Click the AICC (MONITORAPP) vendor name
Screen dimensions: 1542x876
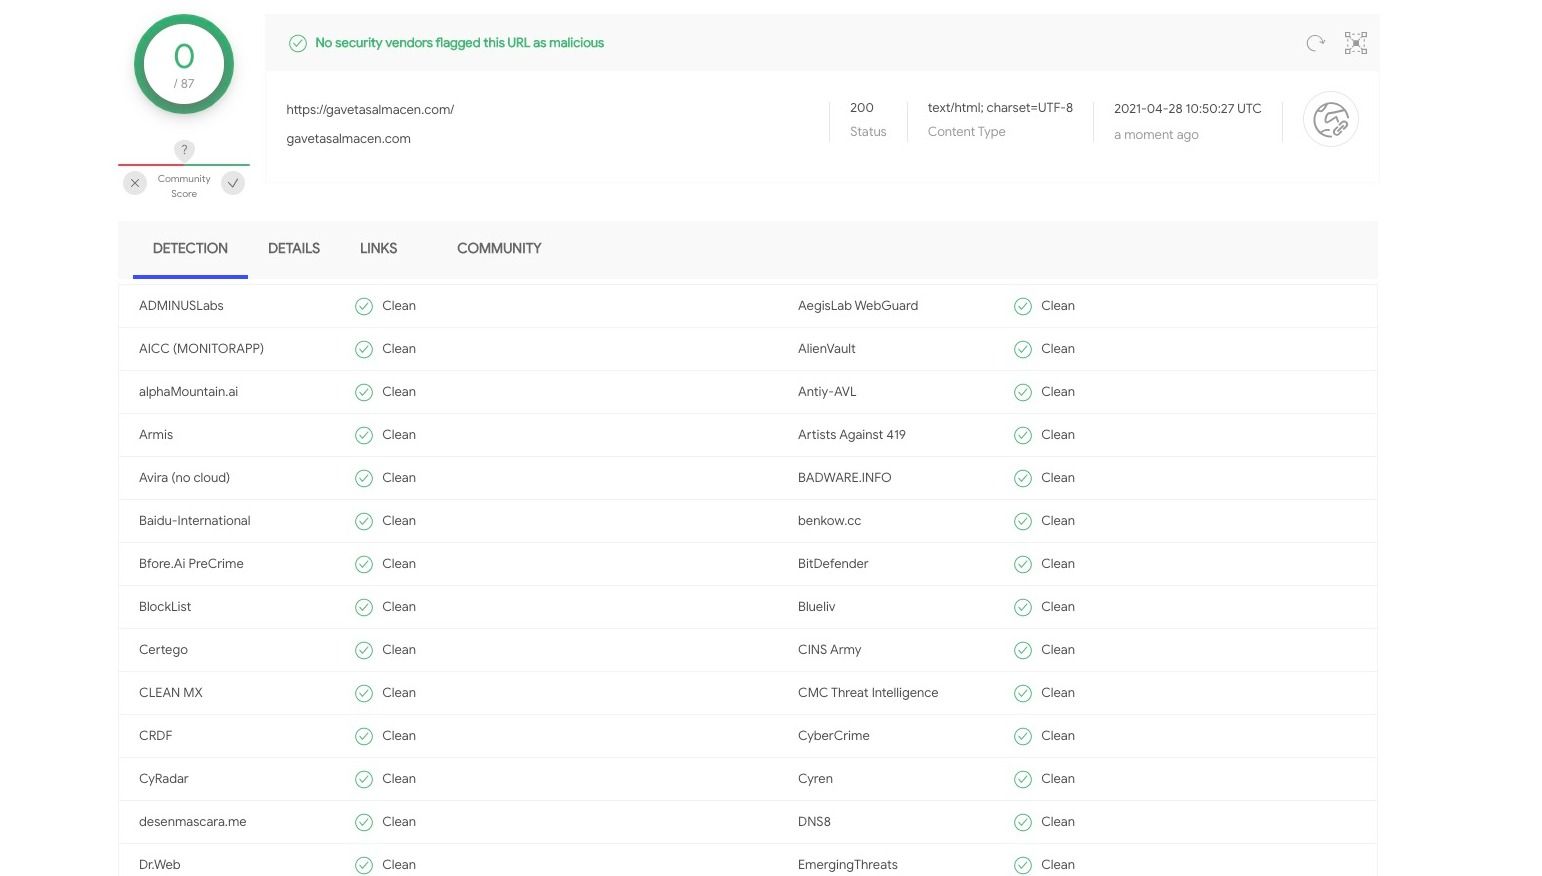click(201, 349)
